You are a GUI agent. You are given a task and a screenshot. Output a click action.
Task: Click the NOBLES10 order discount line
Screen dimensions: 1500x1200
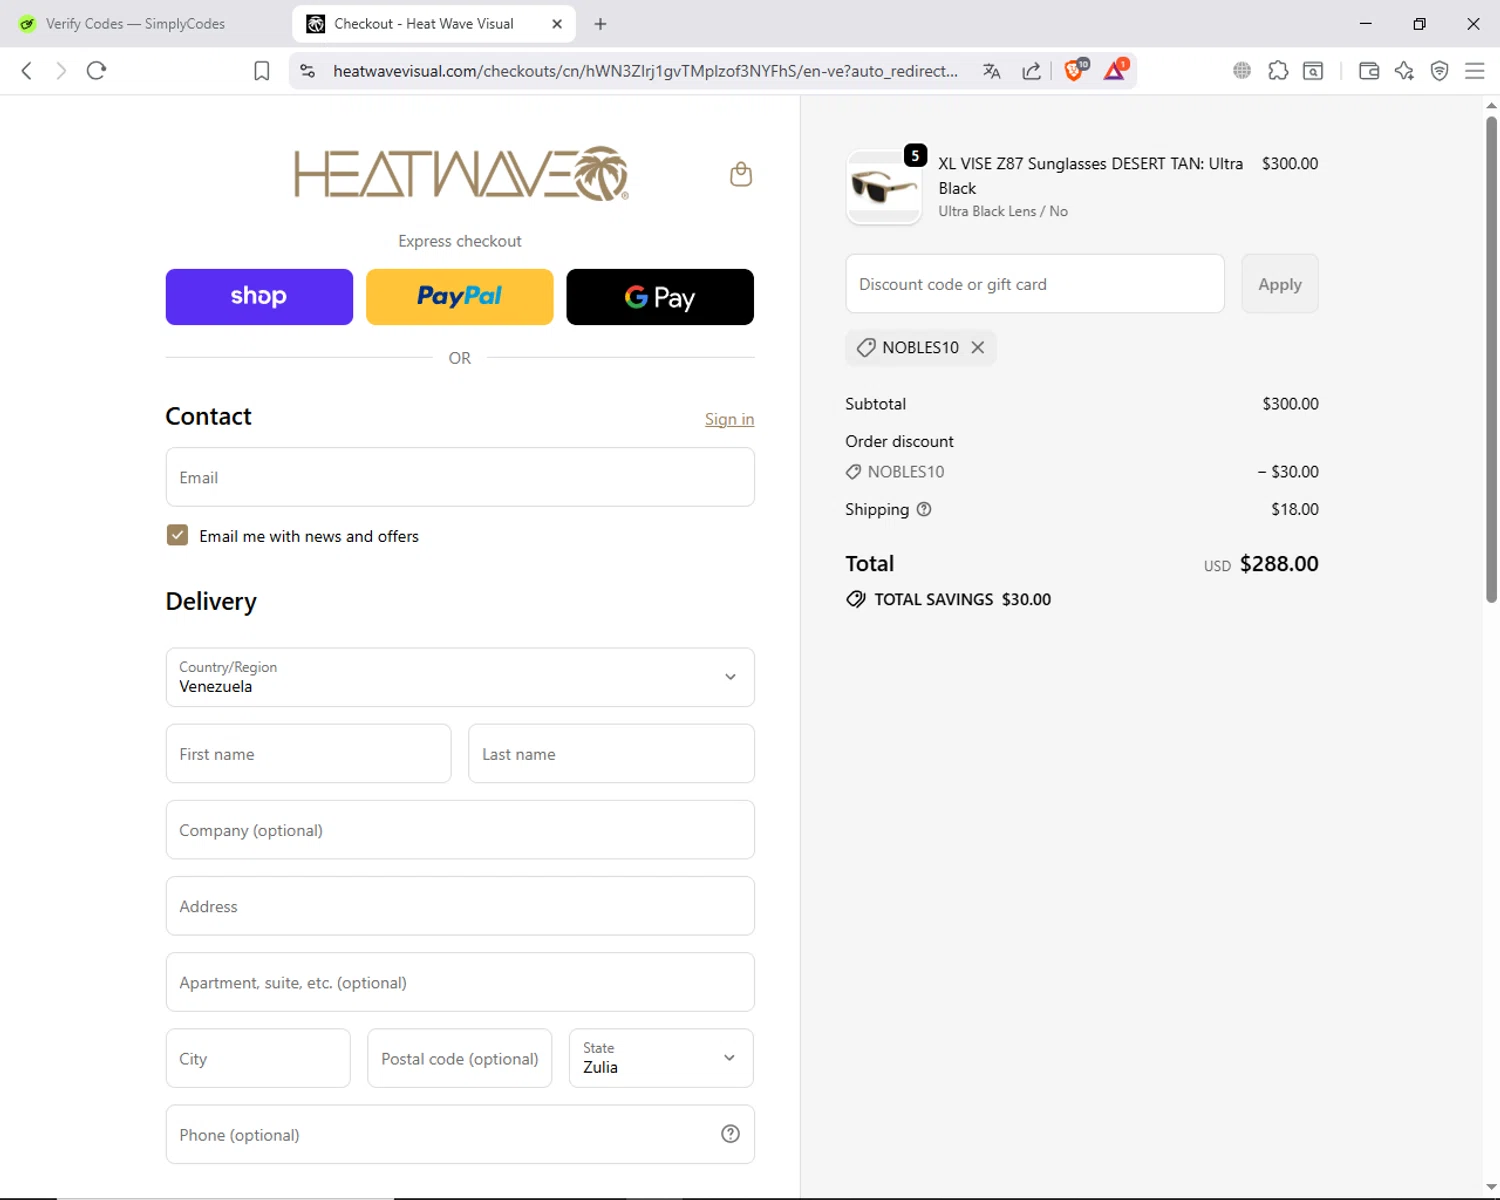[1082, 471]
